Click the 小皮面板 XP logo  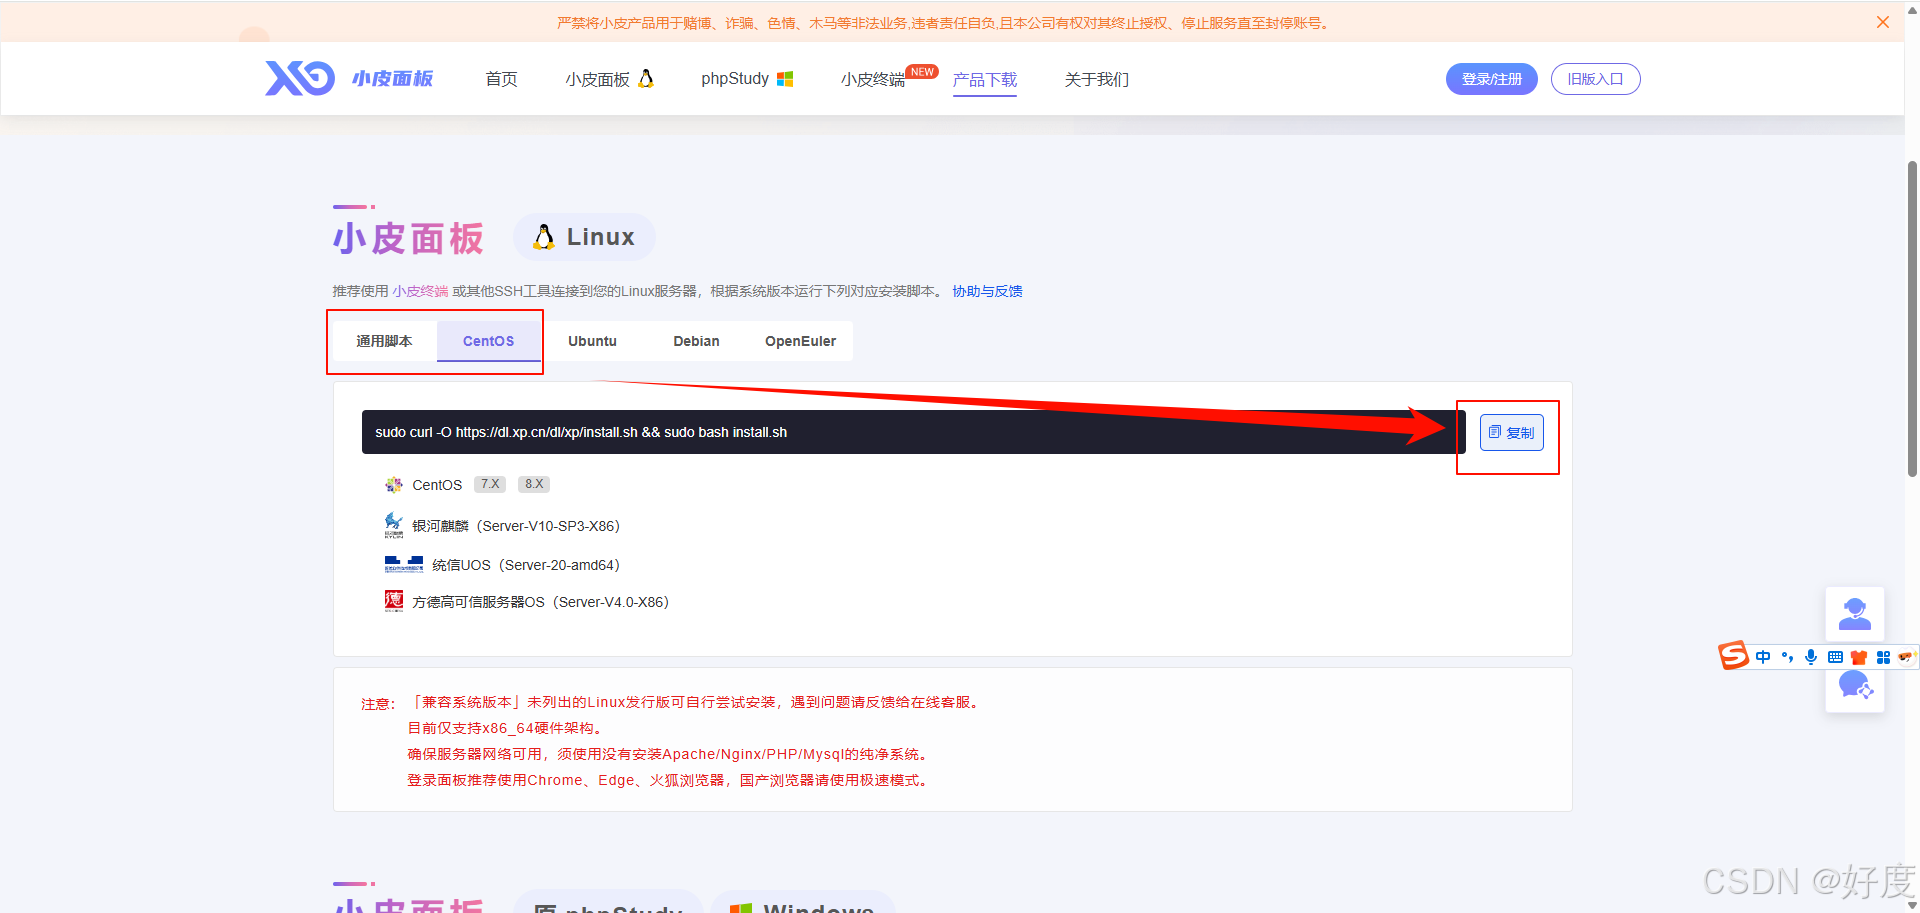pos(349,78)
